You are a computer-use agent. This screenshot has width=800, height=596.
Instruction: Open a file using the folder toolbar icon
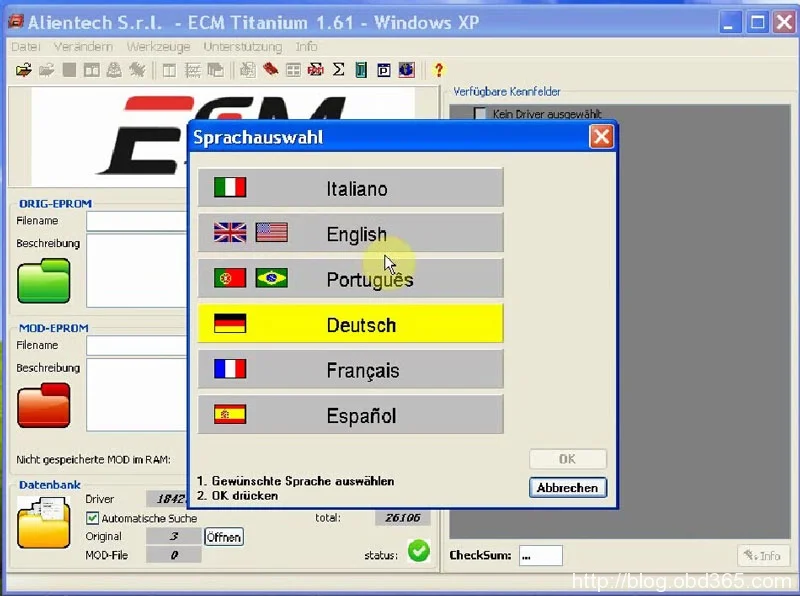click(22, 69)
